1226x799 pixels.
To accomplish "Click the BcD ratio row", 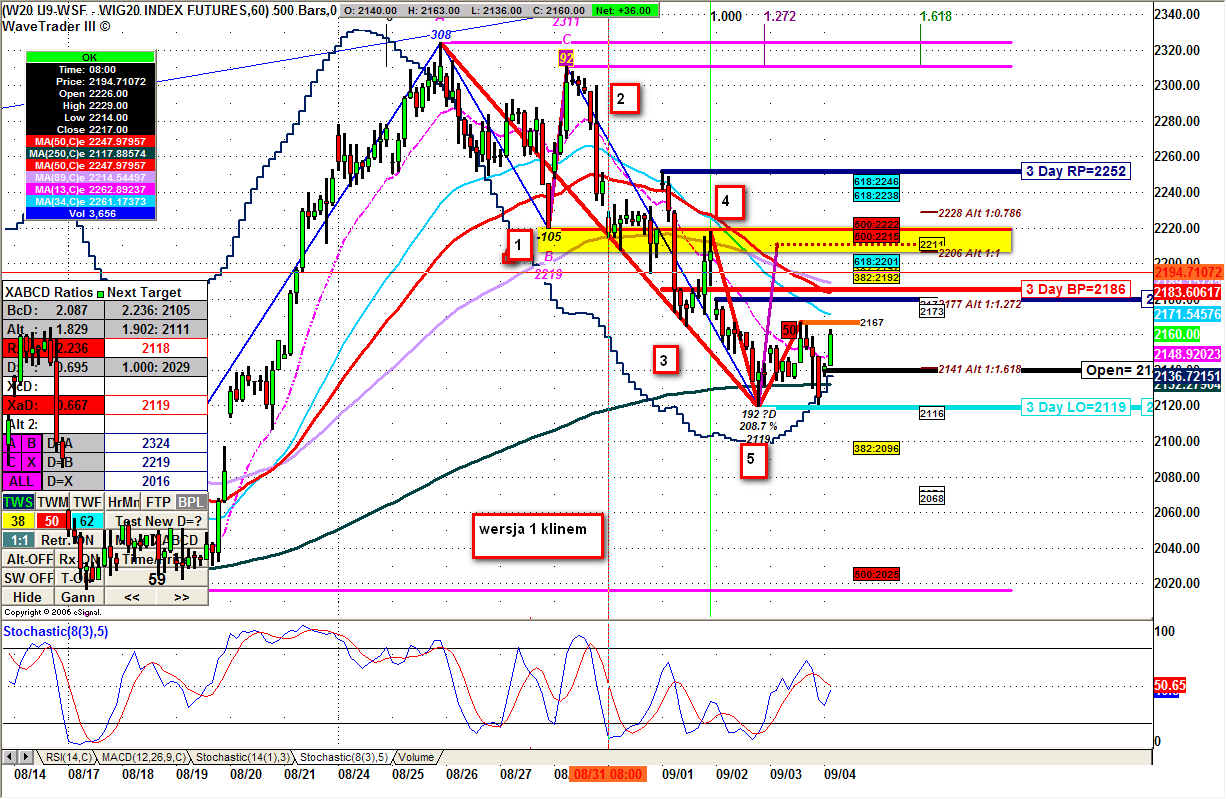I will click(53, 311).
